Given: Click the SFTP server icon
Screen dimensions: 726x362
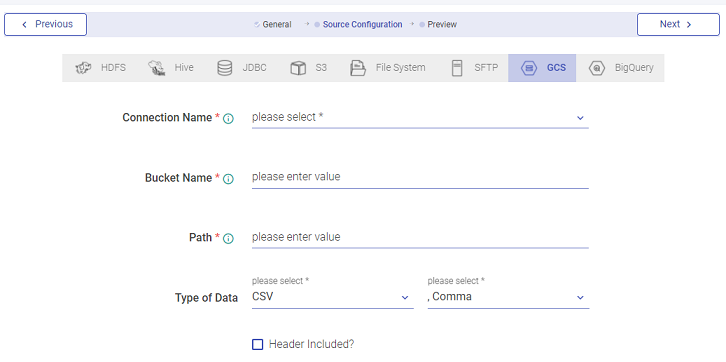Looking at the screenshot, I should coord(457,68).
